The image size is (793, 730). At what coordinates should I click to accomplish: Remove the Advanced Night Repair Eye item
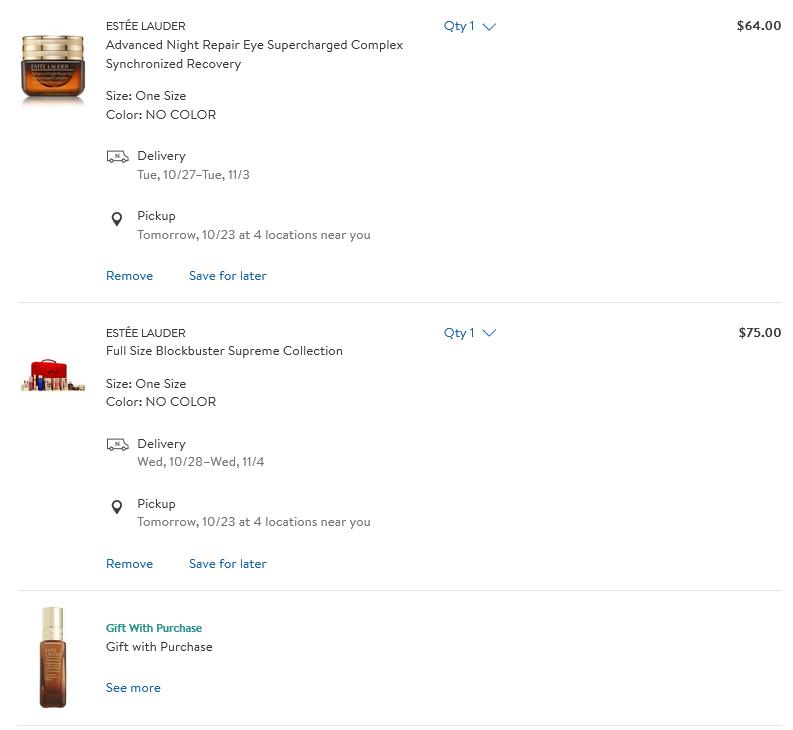click(129, 276)
